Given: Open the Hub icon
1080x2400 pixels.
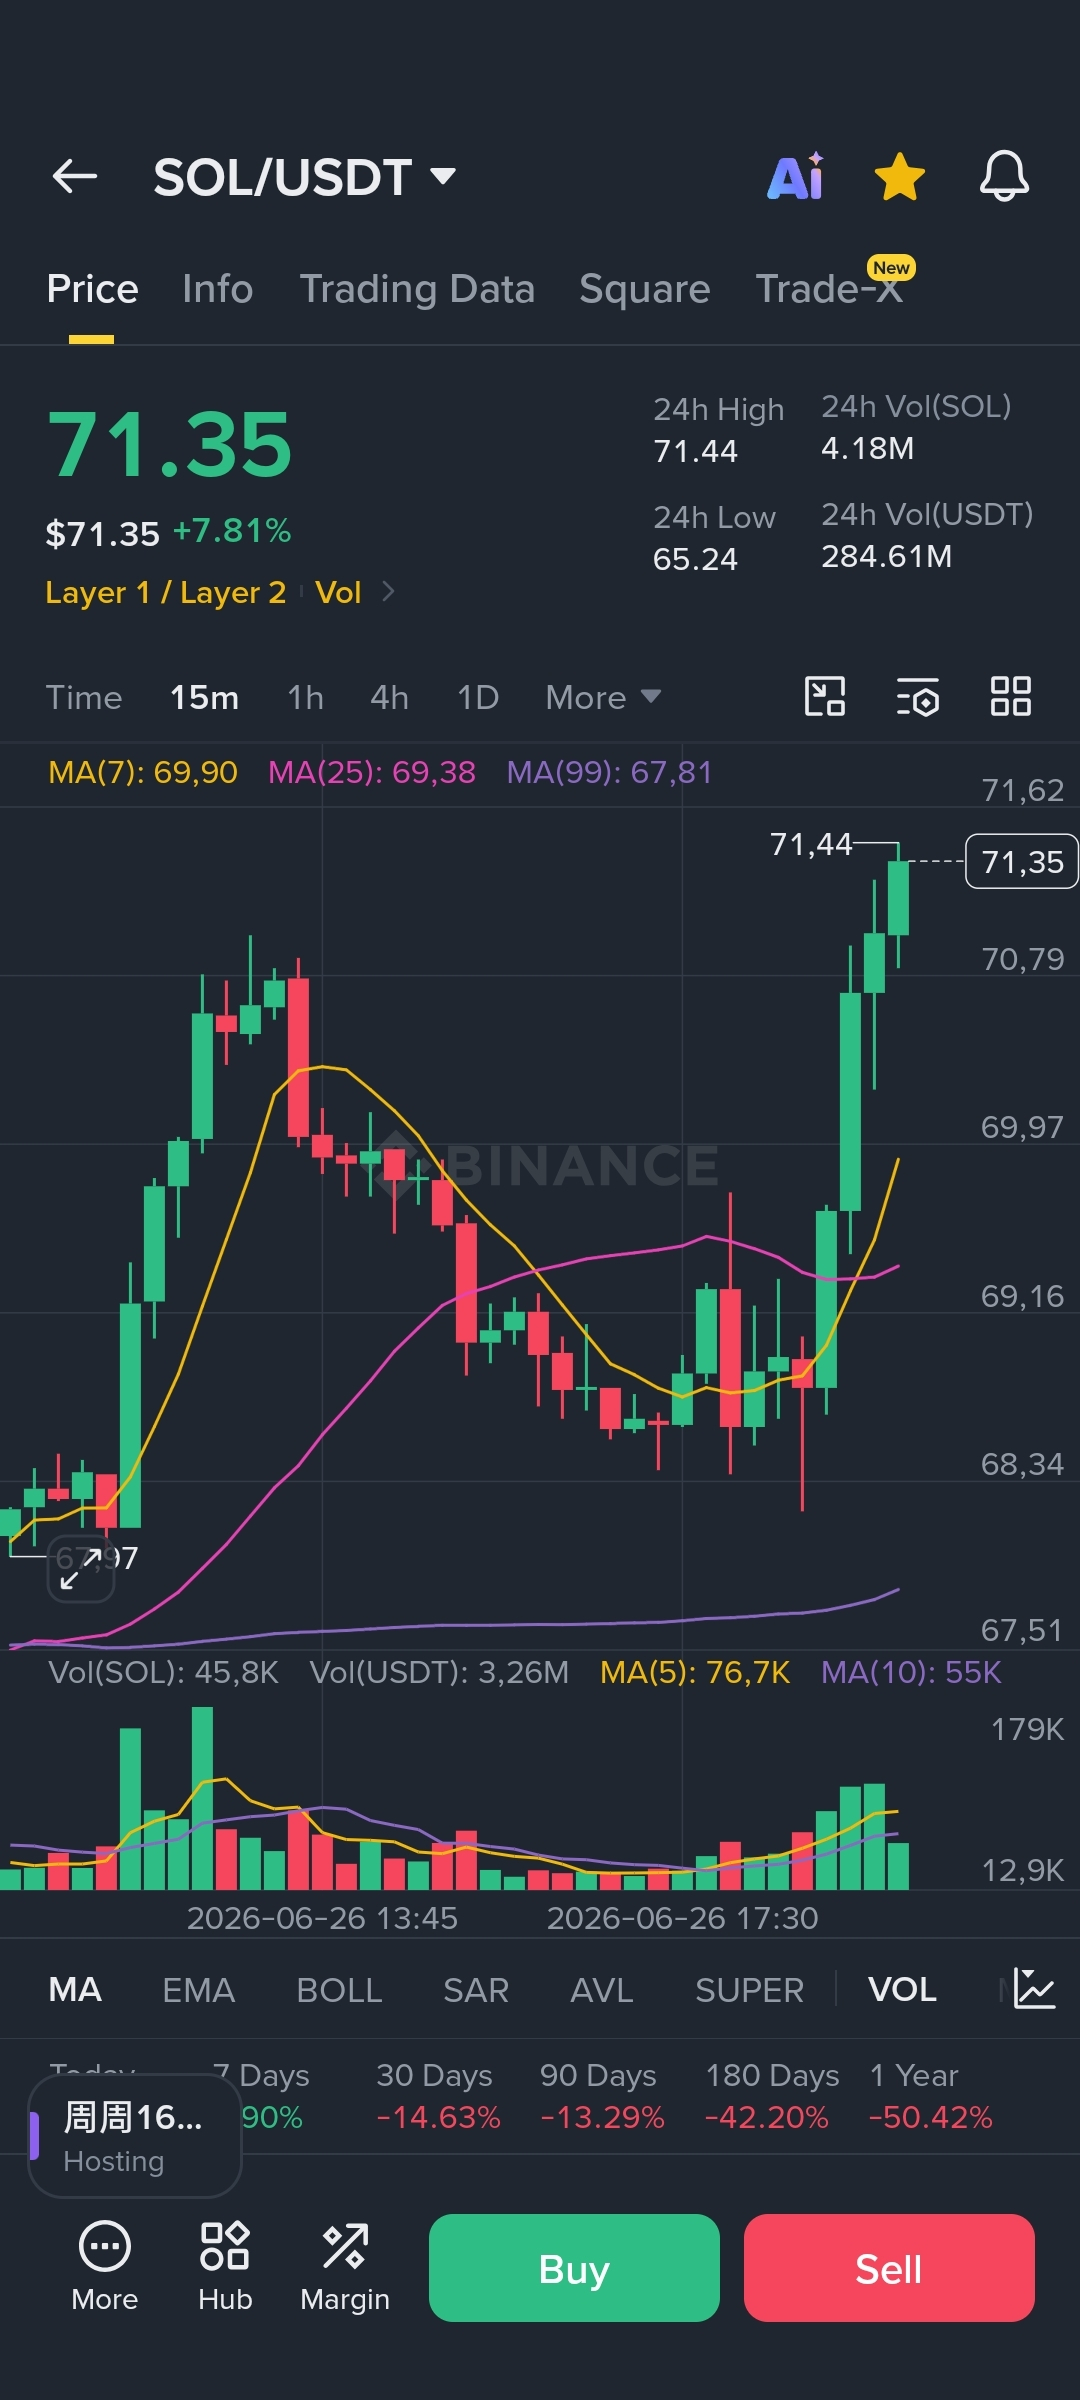Looking at the screenshot, I should 225,2267.
